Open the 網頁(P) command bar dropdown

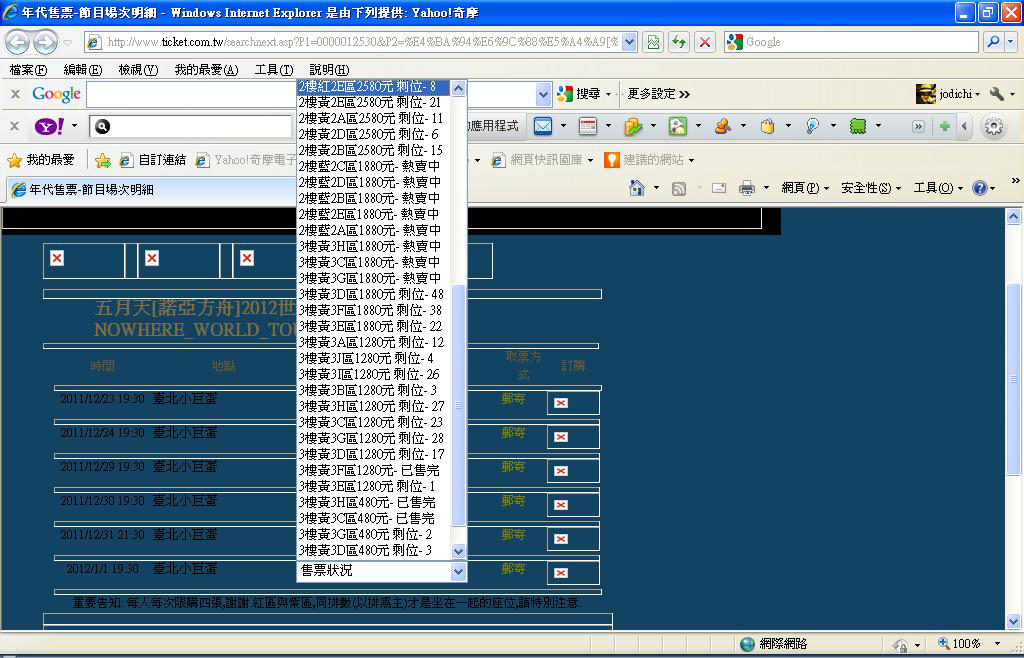pos(805,188)
